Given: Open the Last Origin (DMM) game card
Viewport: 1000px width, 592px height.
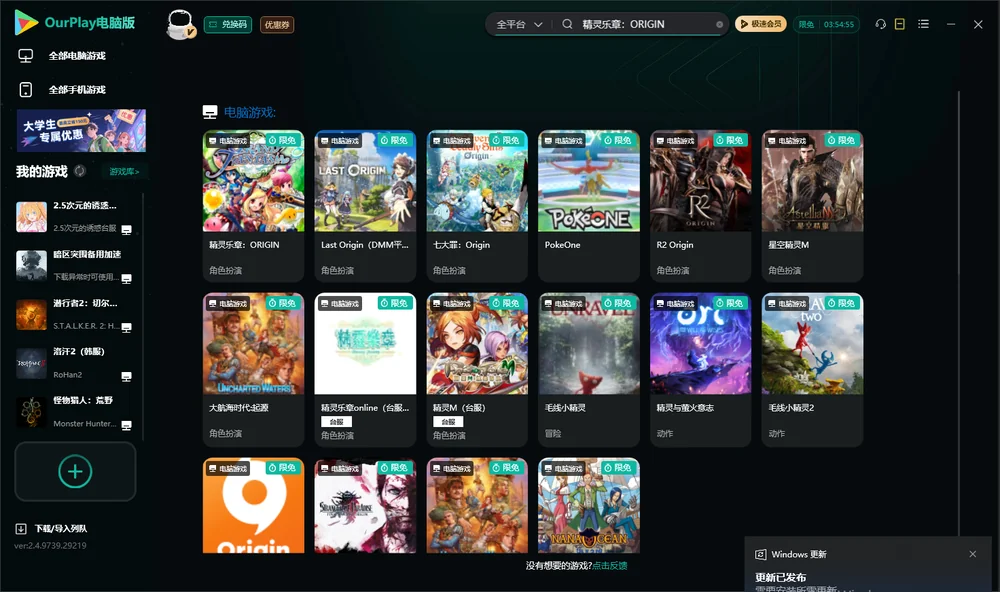Looking at the screenshot, I should pos(365,205).
